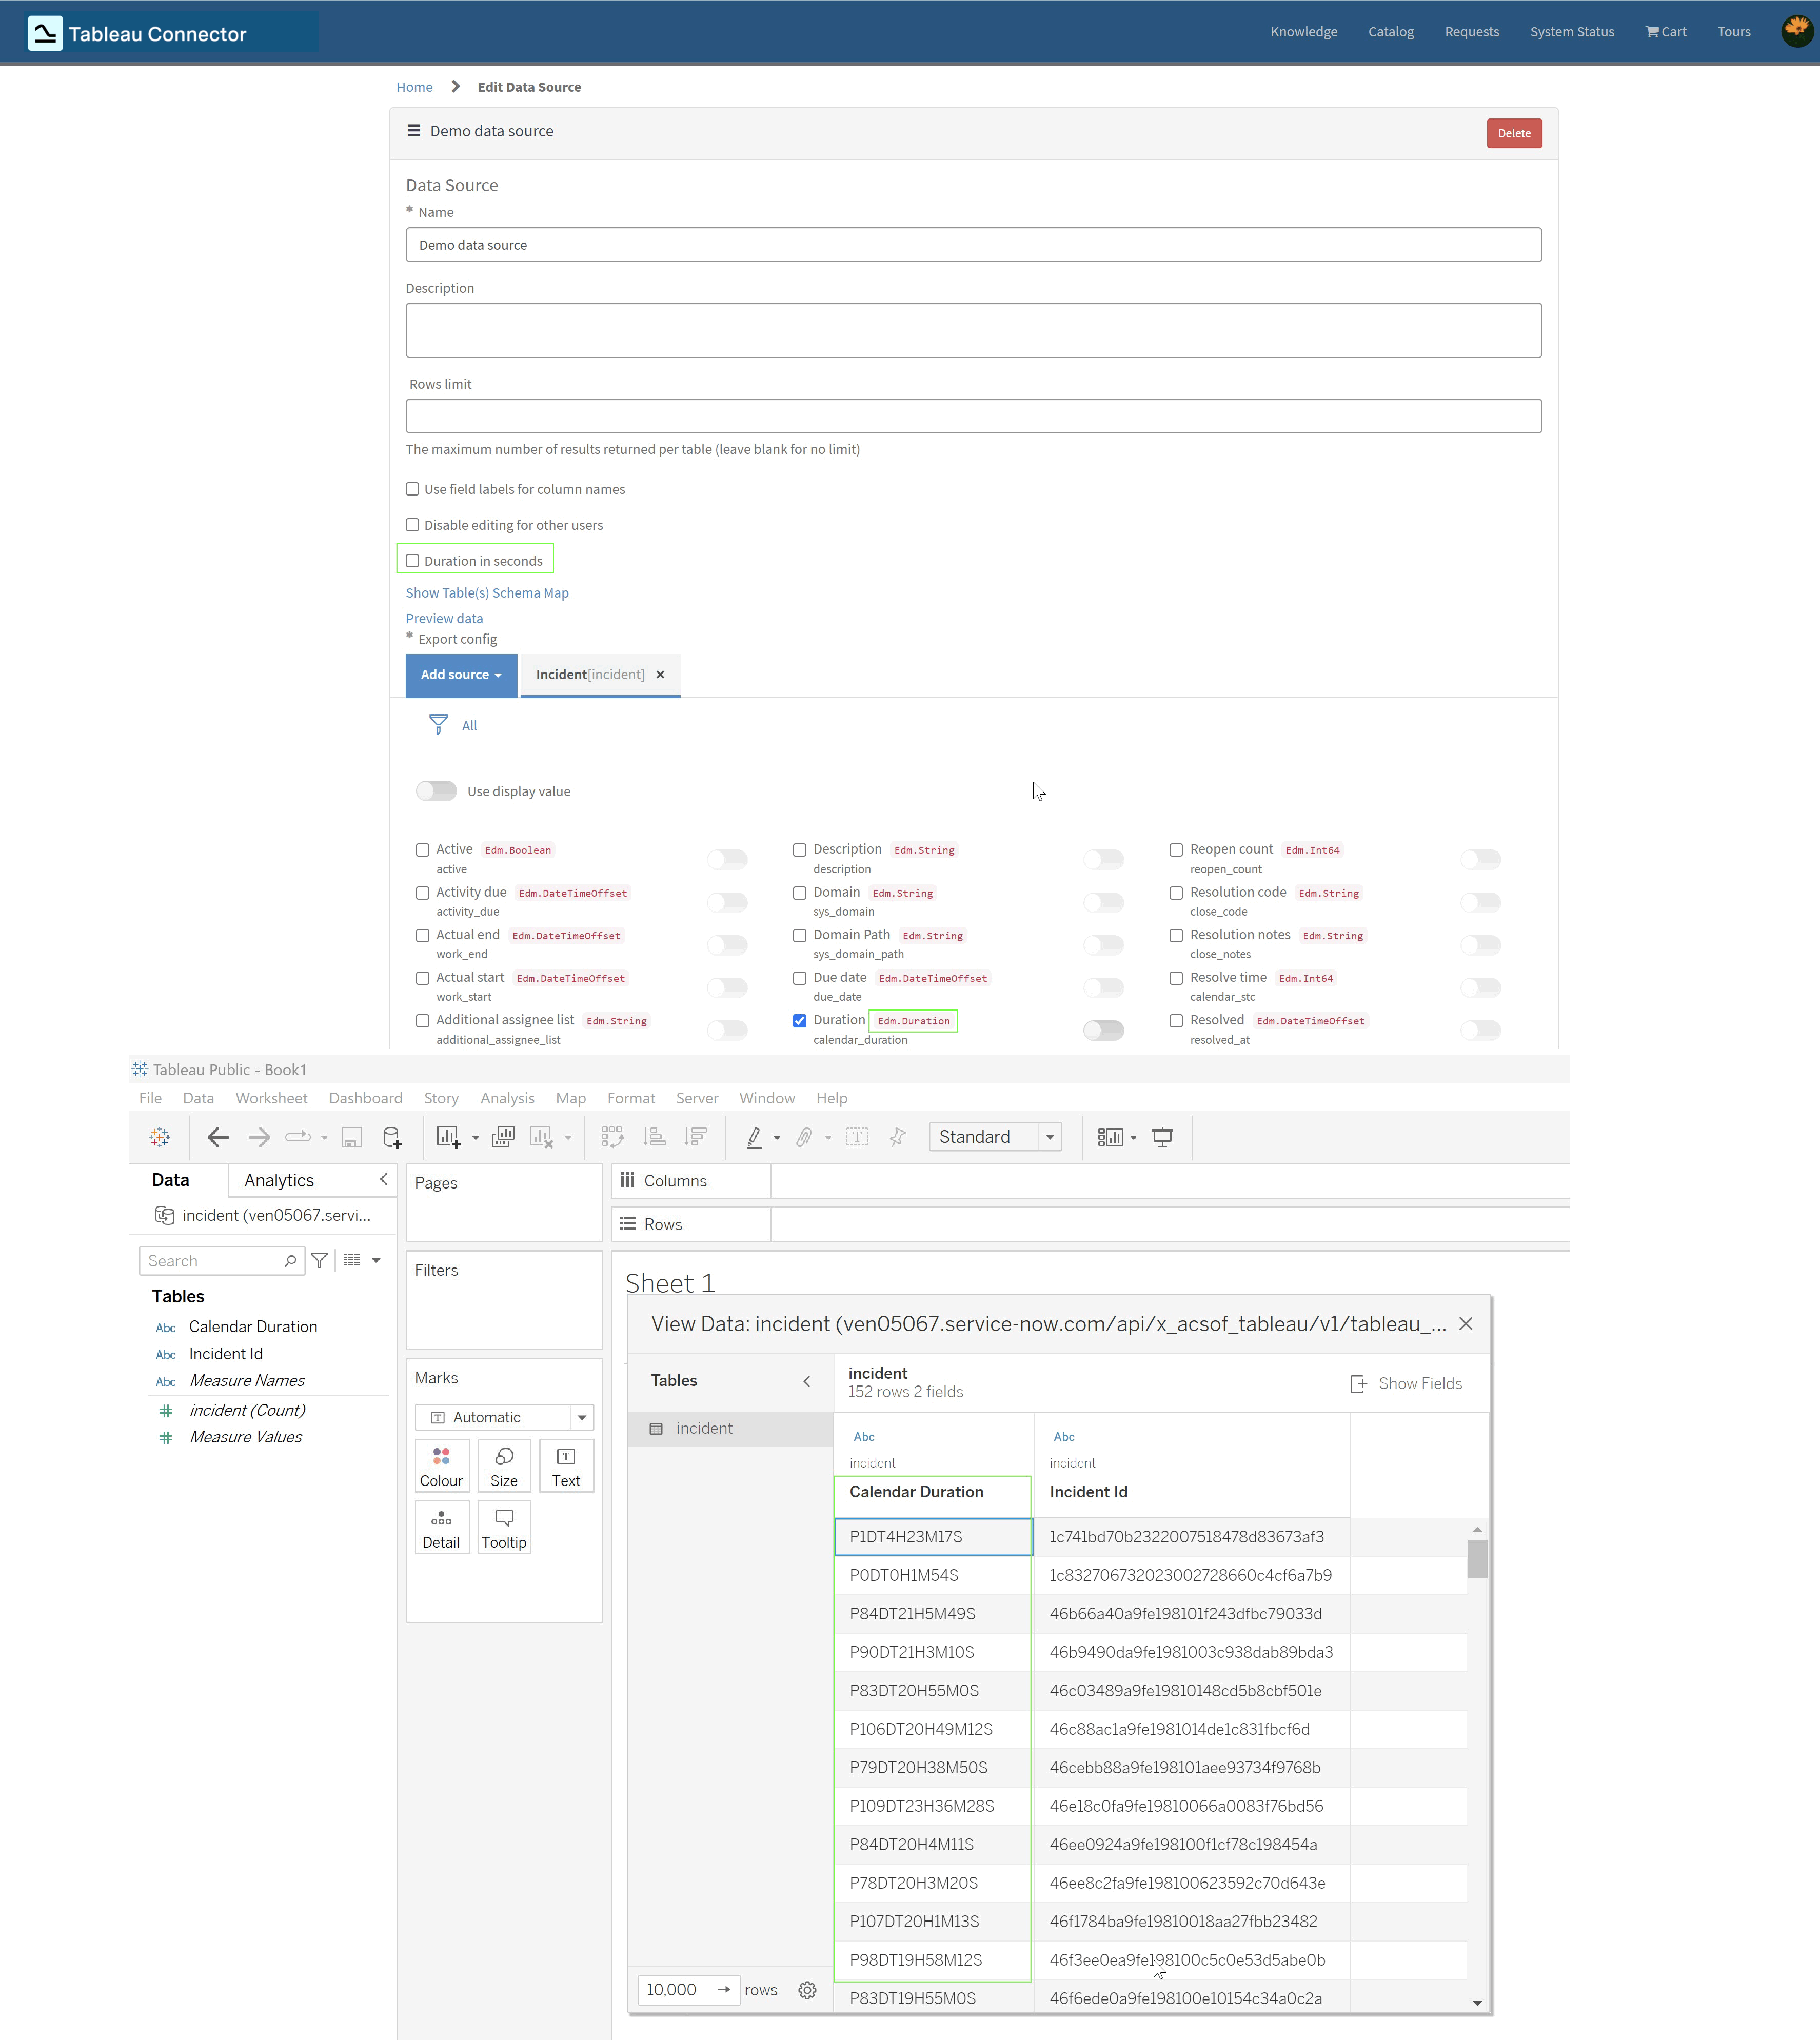Activate the Highlight pen toolbar tool
1820x2040 pixels.
point(756,1137)
